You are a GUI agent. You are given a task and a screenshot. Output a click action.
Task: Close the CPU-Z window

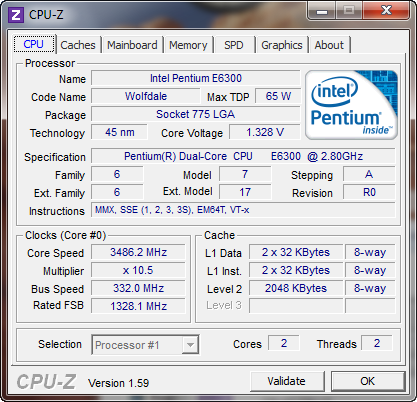(x=386, y=11)
